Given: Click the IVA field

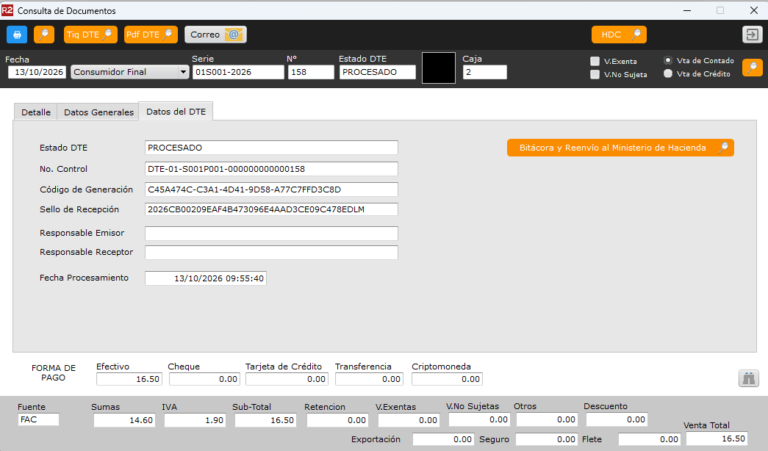Looking at the screenshot, I should click(195, 420).
